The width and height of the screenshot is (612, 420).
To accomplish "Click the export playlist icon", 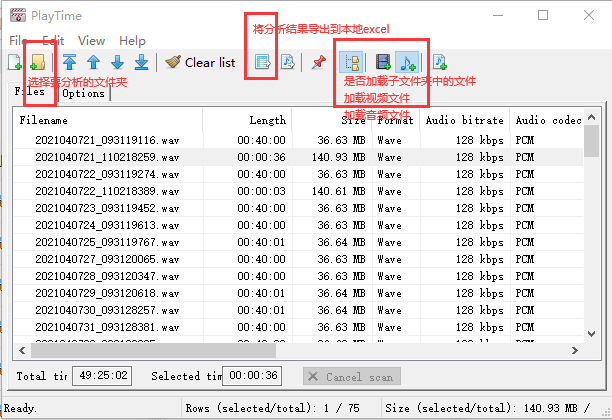I will coord(288,62).
